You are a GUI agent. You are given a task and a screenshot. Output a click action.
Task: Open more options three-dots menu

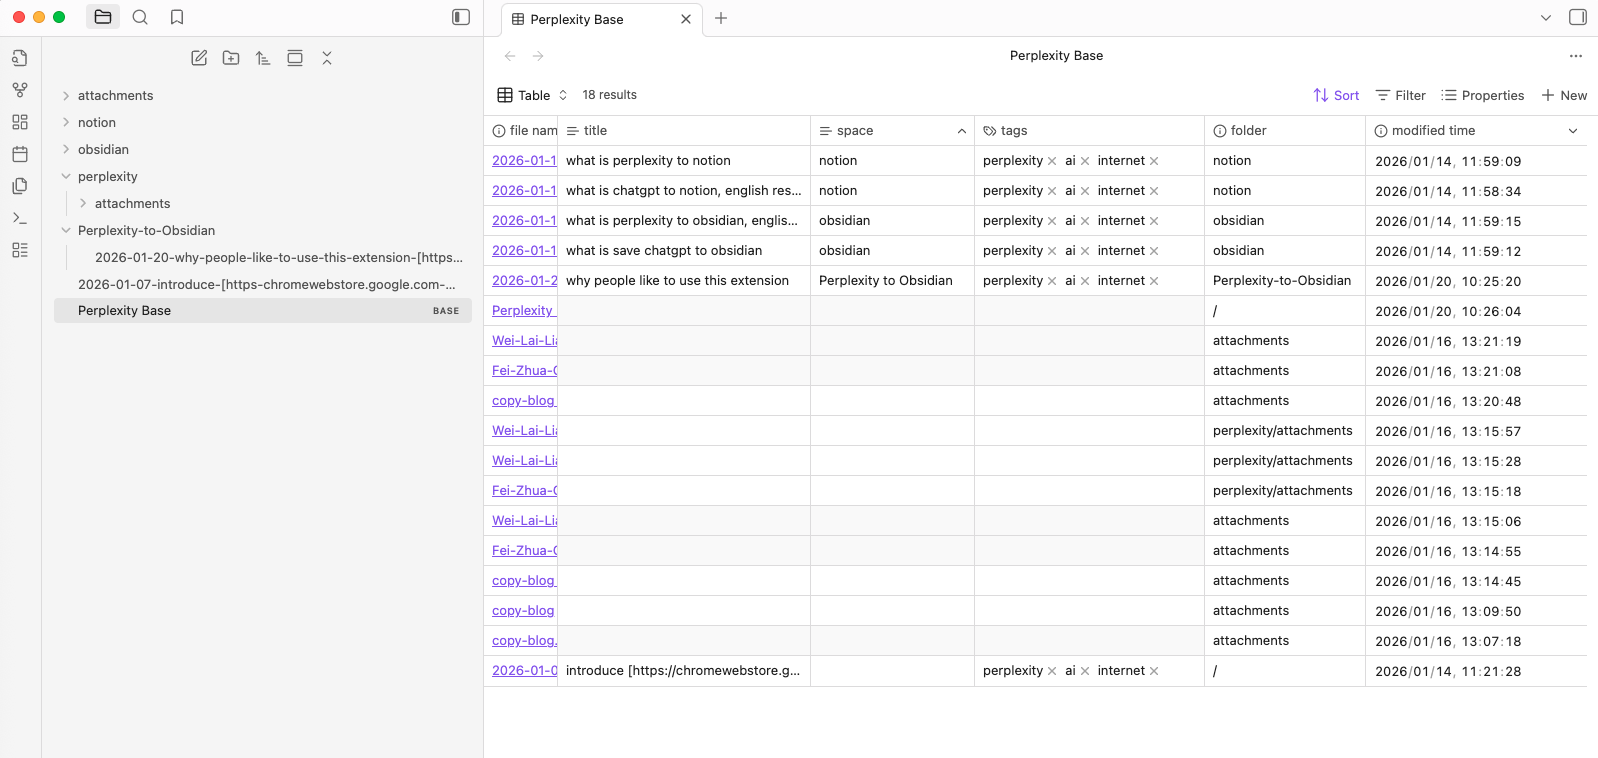(1576, 56)
